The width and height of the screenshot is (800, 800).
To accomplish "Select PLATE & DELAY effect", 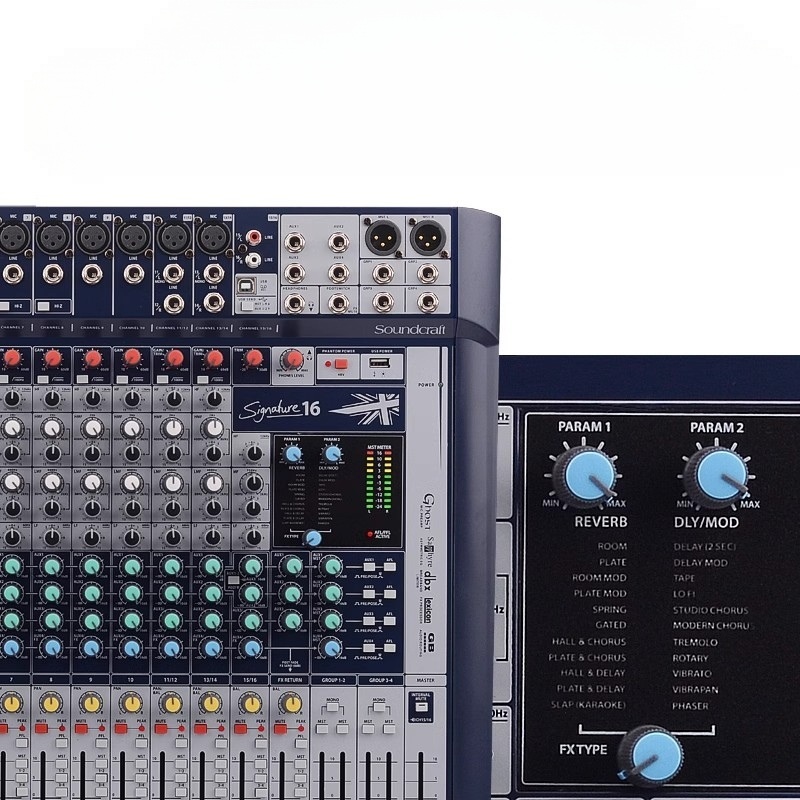I will [x=591, y=689].
